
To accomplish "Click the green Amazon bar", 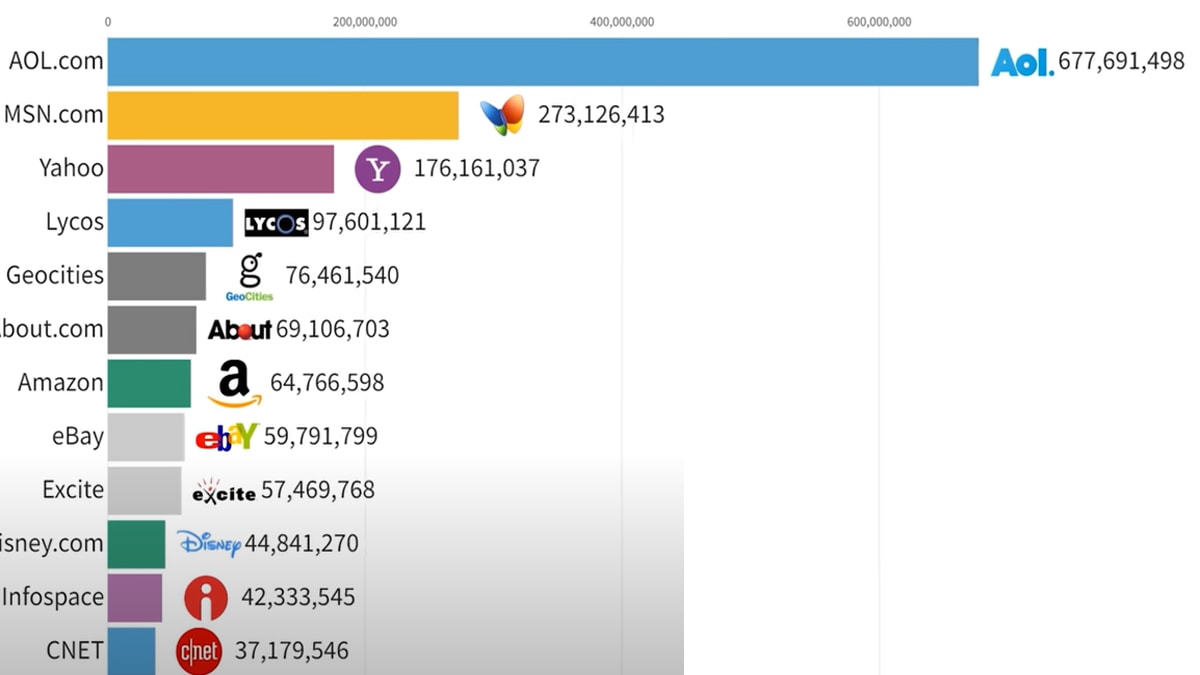I will 149,384.
